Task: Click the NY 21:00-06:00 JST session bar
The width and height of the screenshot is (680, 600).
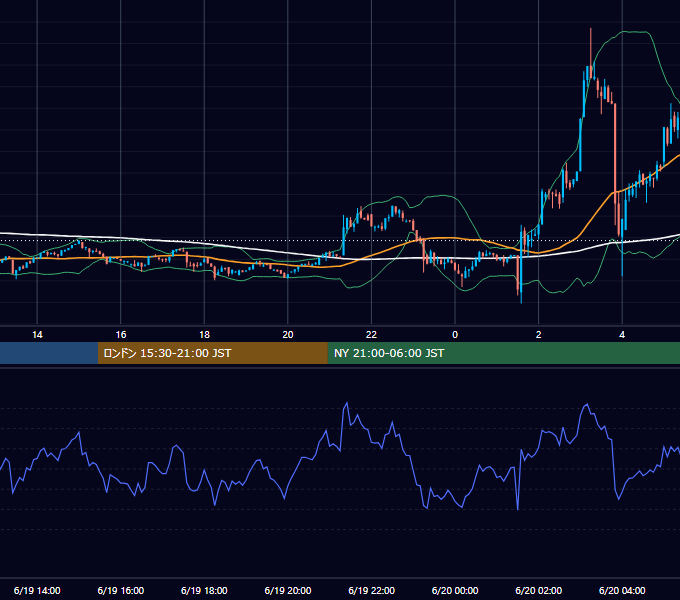Action: [x=503, y=353]
